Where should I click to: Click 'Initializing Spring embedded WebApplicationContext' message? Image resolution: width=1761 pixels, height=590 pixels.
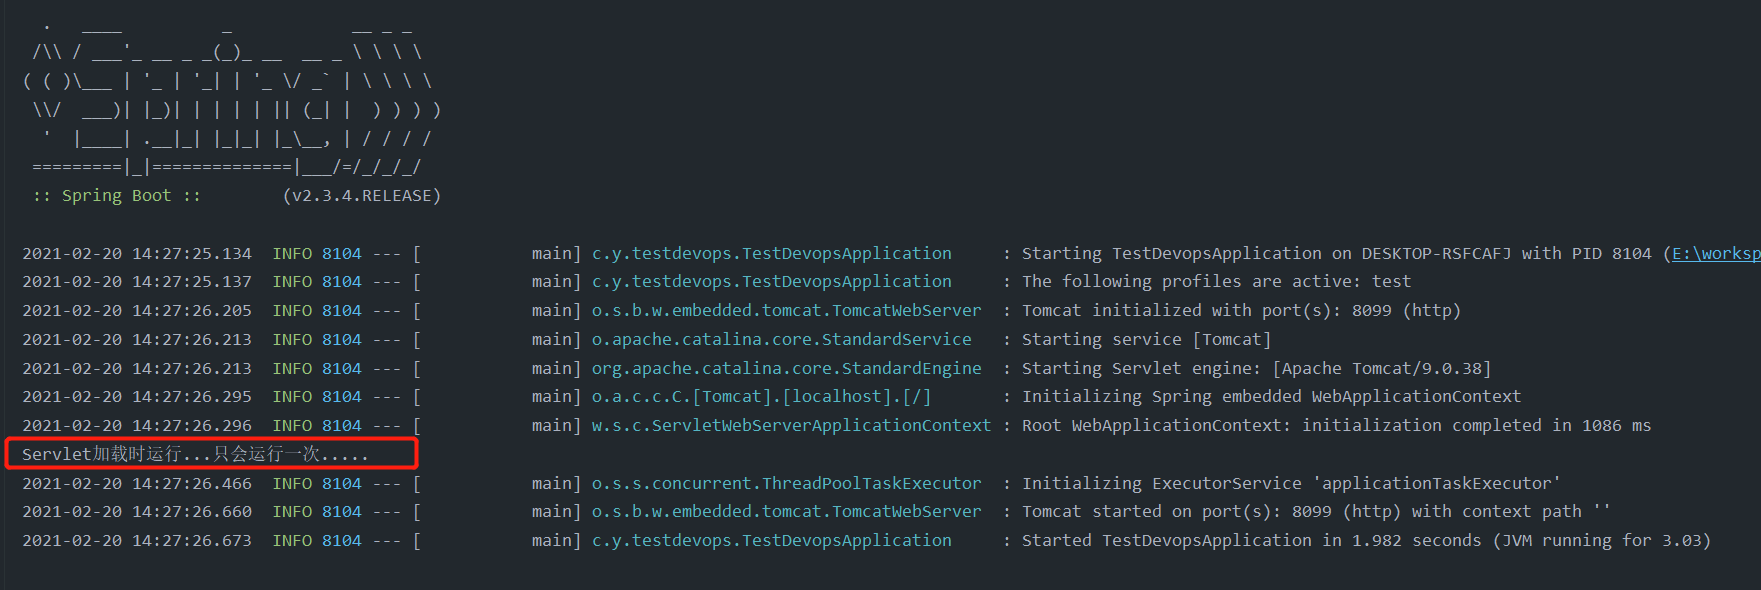(1271, 397)
